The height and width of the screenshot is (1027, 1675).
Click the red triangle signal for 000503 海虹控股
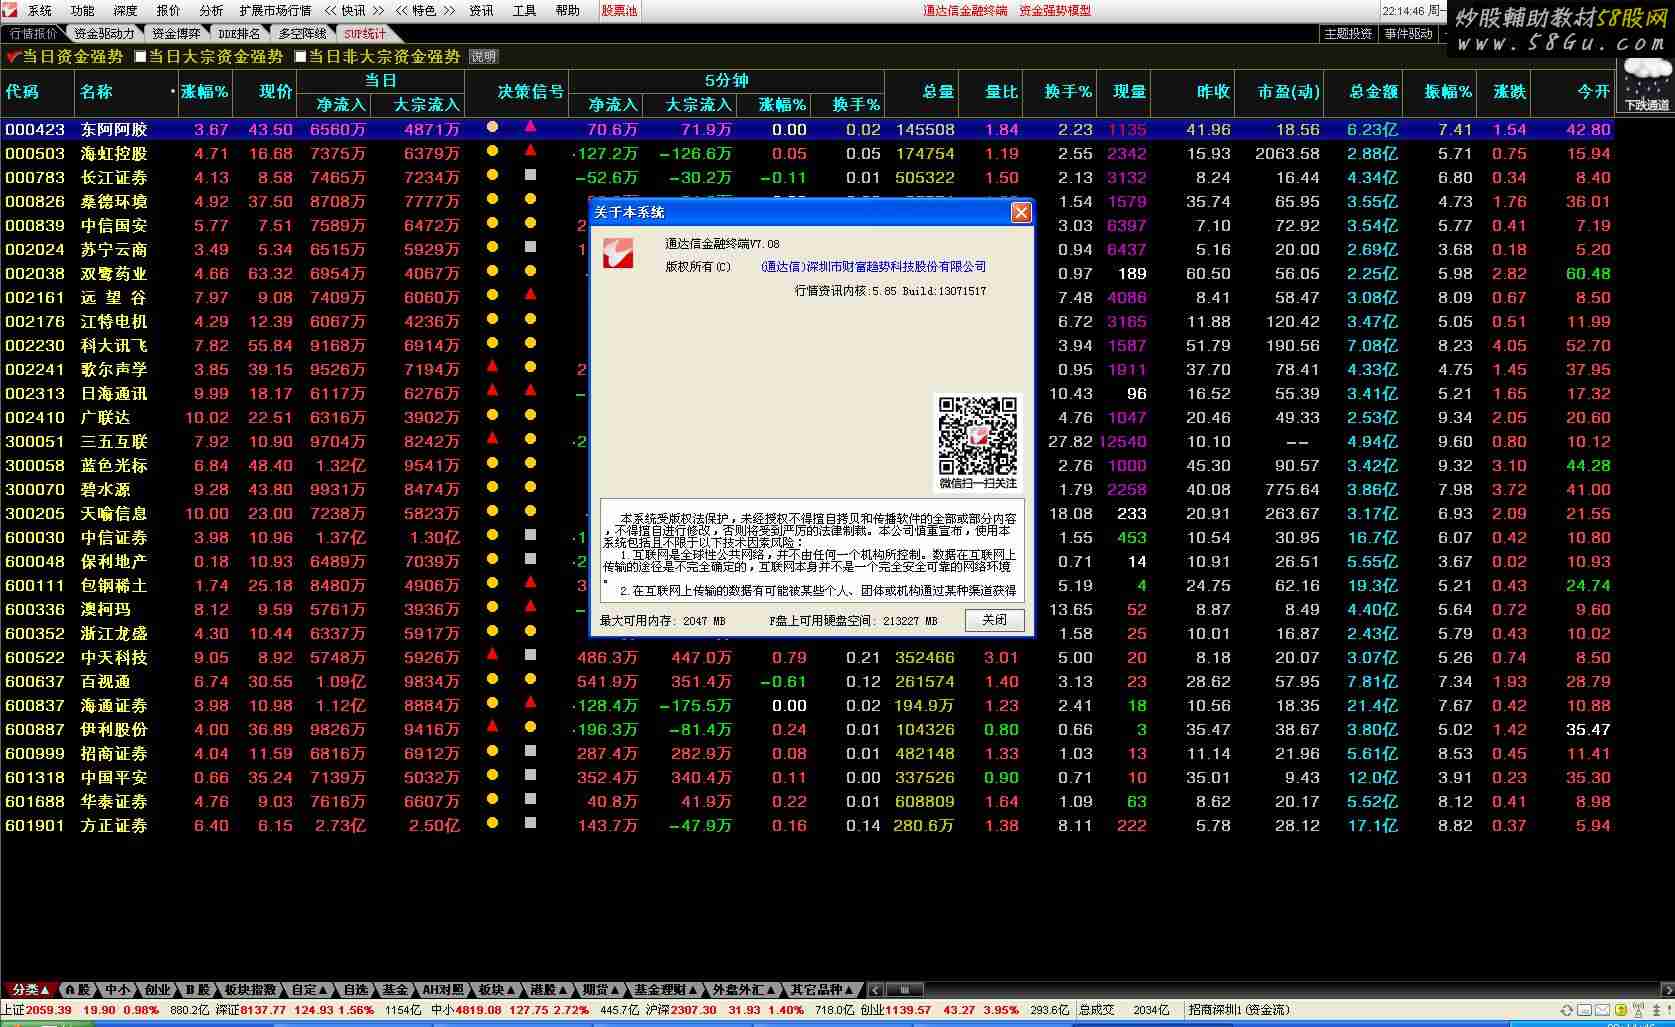[530, 151]
